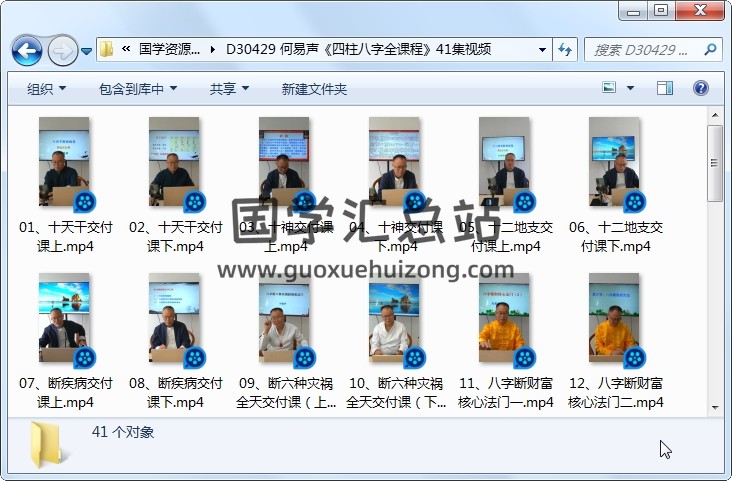Close the Explorer window
732x481 pixels.
click(x=700, y=10)
